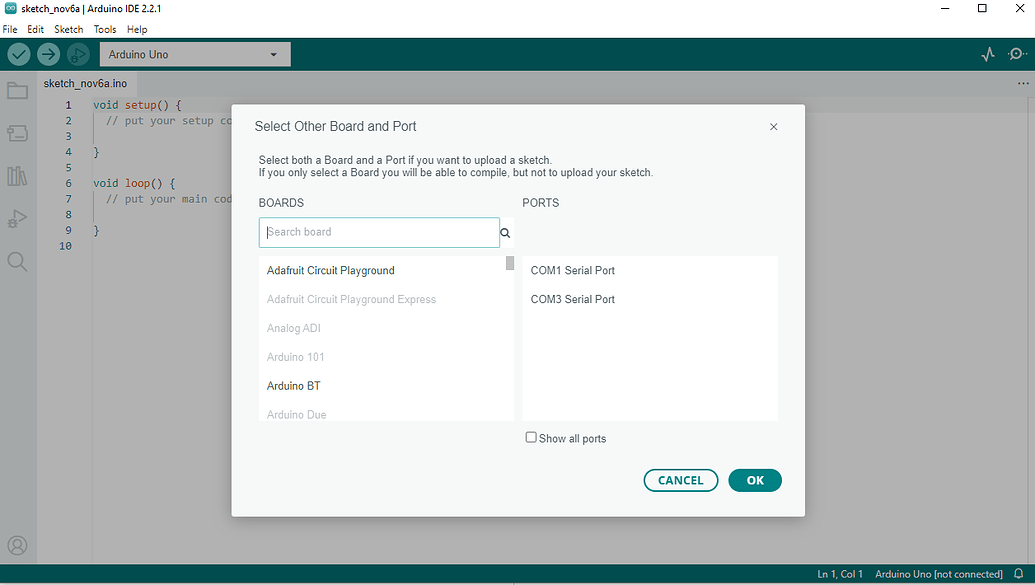Open the code pane options ellipsis menu
Screen dimensions: 1035x585
click(1022, 82)
